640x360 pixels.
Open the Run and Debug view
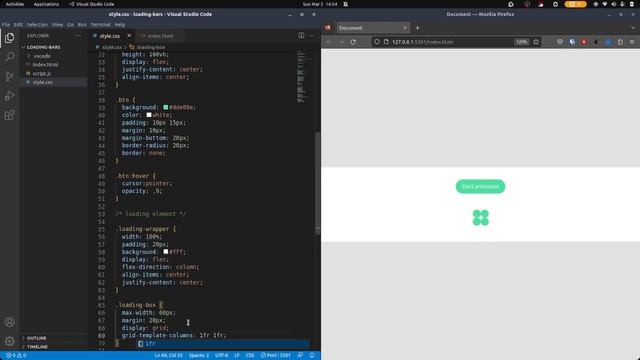click(9, 96)
